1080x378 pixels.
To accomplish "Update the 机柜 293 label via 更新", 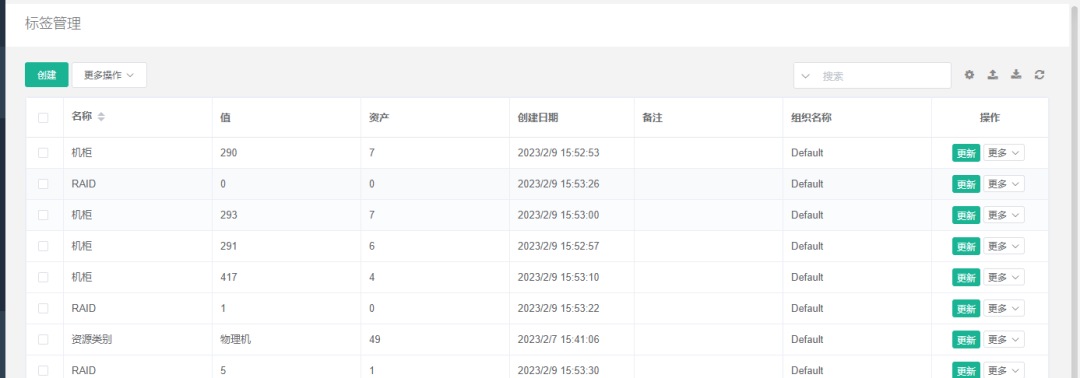I will [966, 215].
